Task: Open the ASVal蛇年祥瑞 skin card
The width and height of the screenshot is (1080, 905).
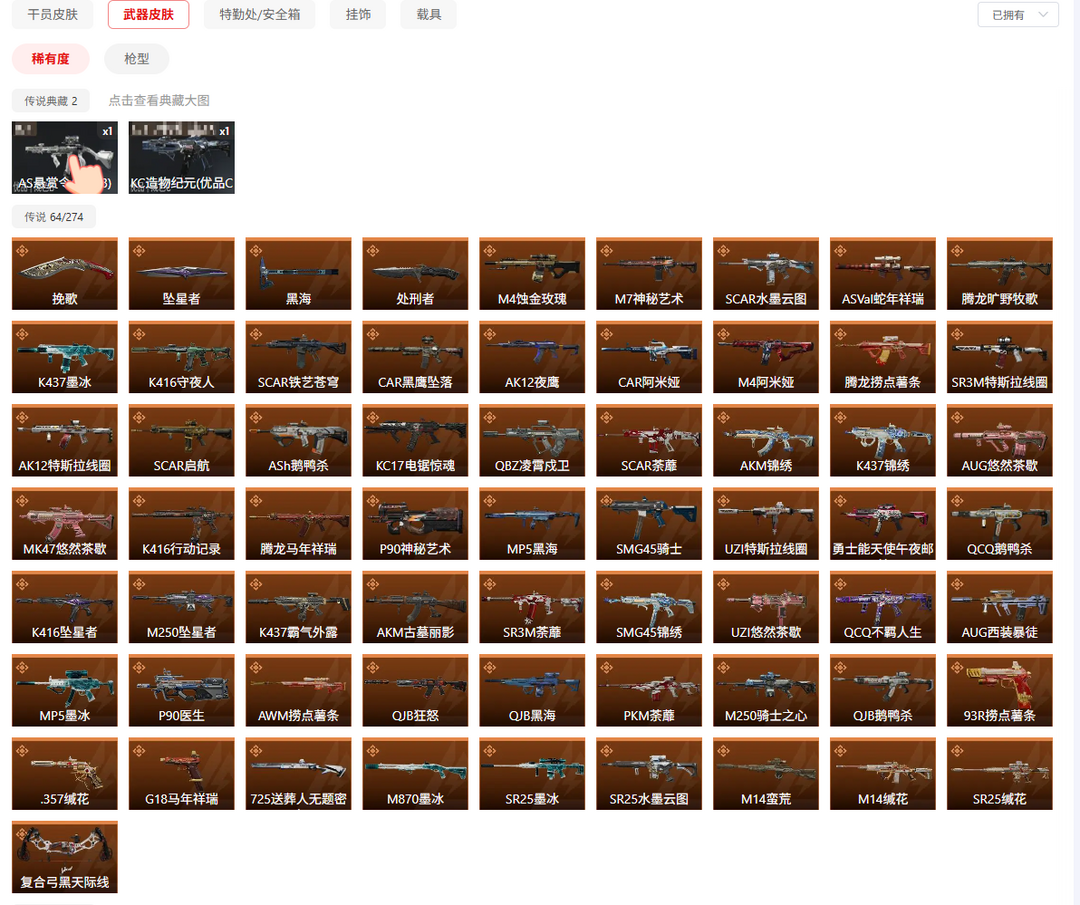Action: click(883, 273)
